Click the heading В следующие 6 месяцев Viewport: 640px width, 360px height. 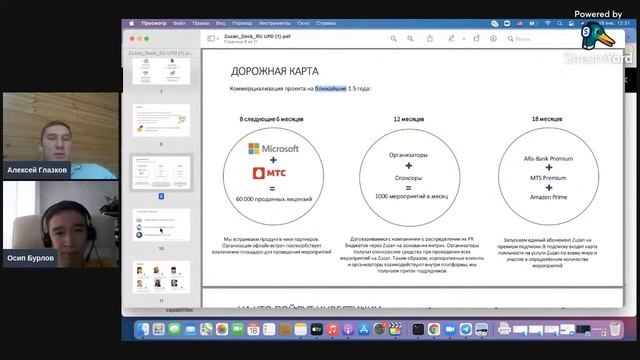(271, 119)
